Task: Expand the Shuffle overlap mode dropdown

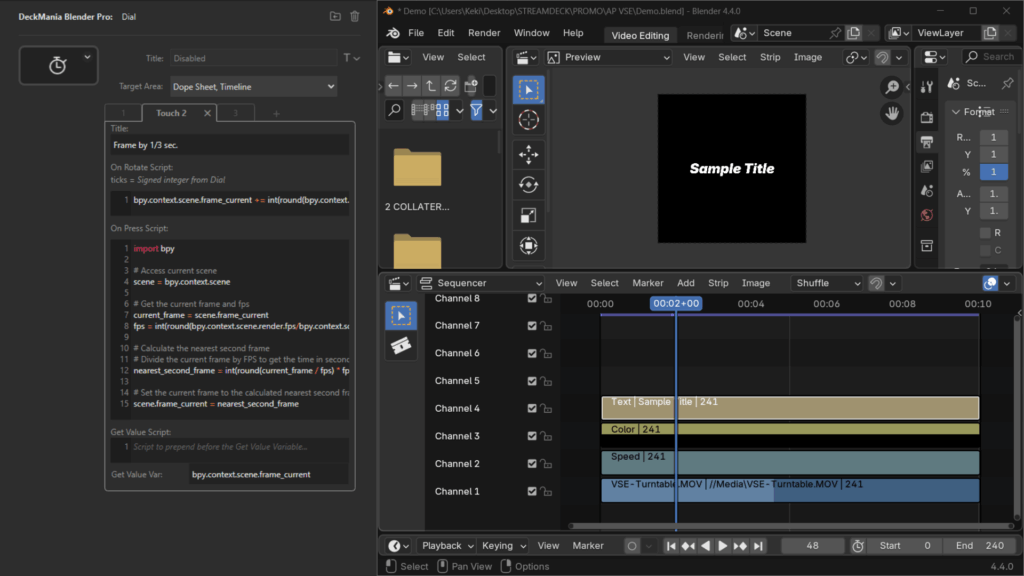Action: point(827,283)
